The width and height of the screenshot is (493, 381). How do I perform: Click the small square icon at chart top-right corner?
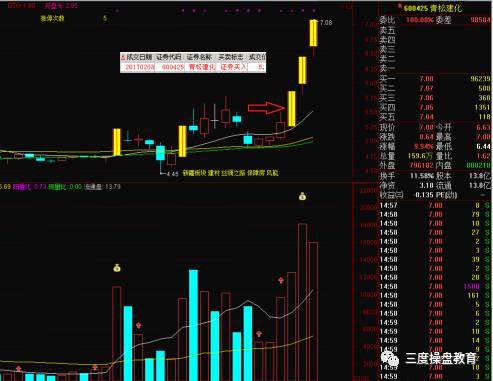click(x=349, y=6)
